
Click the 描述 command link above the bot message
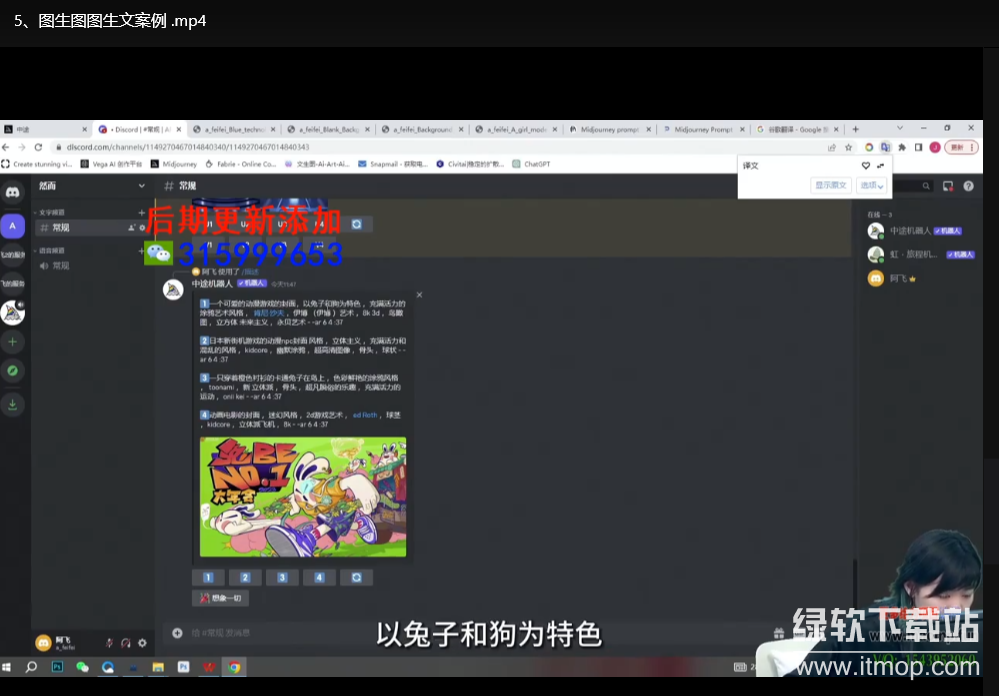click(250, 272)
